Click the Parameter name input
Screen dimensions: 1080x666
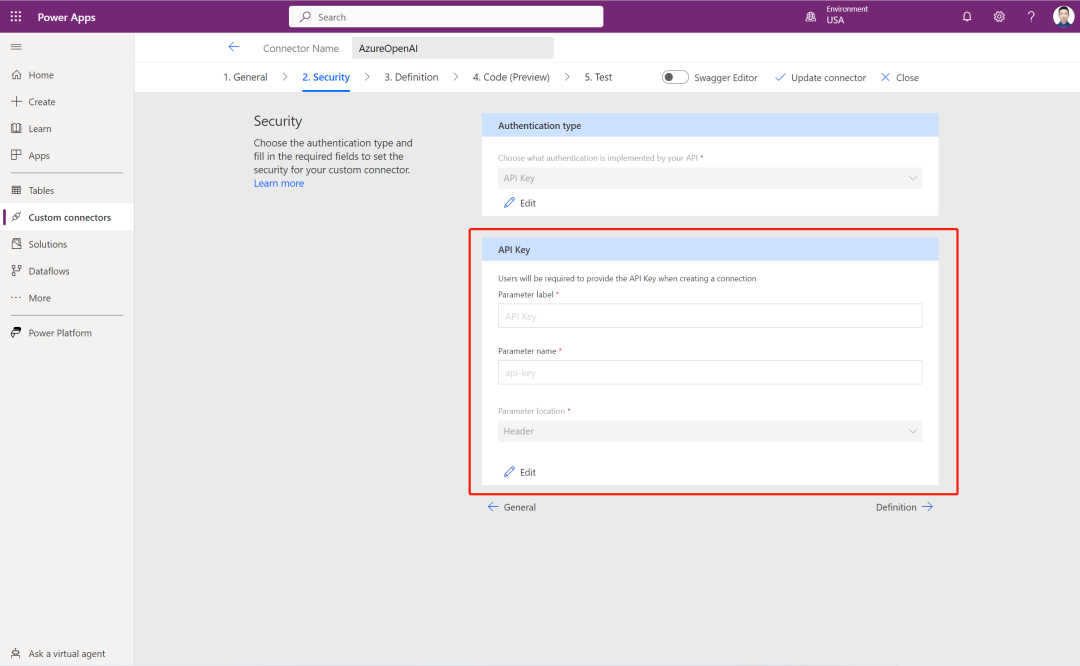[x=709, y=373]
